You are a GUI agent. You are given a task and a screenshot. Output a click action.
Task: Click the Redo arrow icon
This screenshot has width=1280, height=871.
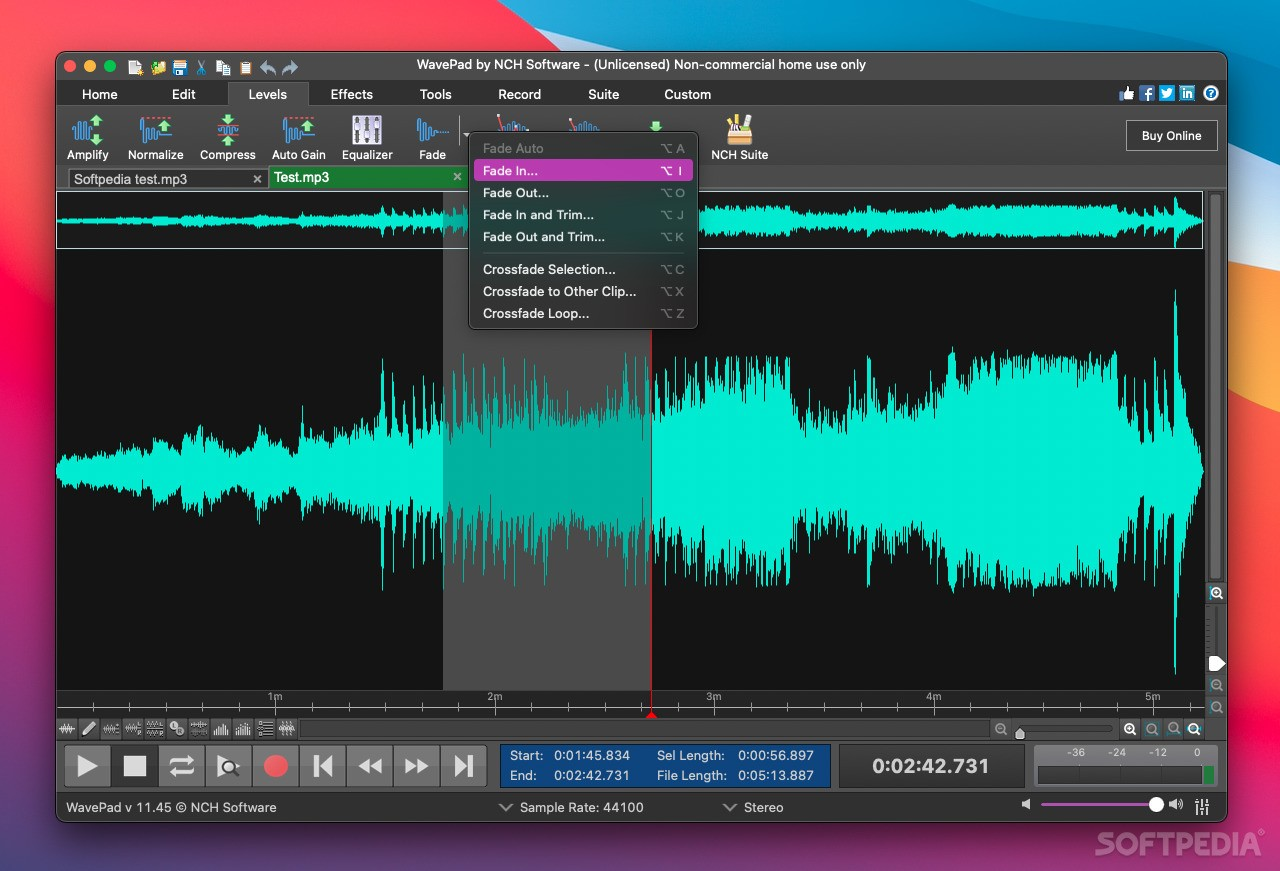290,67
